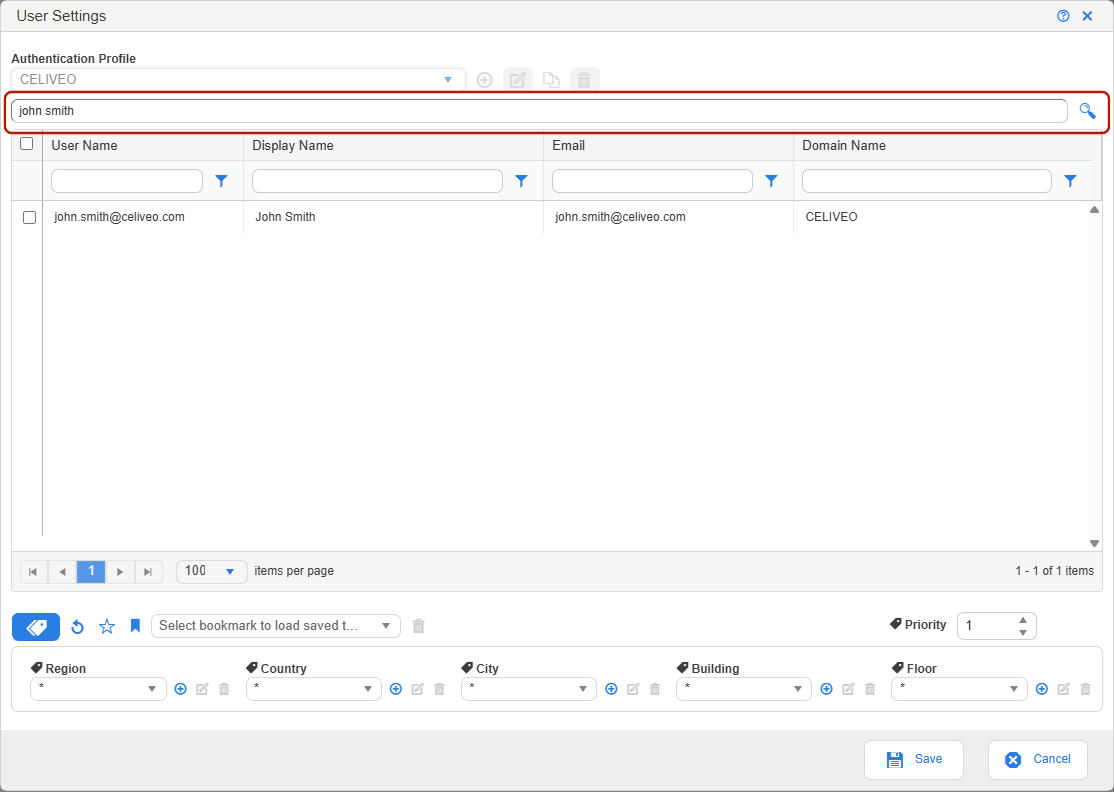The height and width of the screenshot is (792, 1114).
Task: Decrease the Priority value
Action: 1022,632
